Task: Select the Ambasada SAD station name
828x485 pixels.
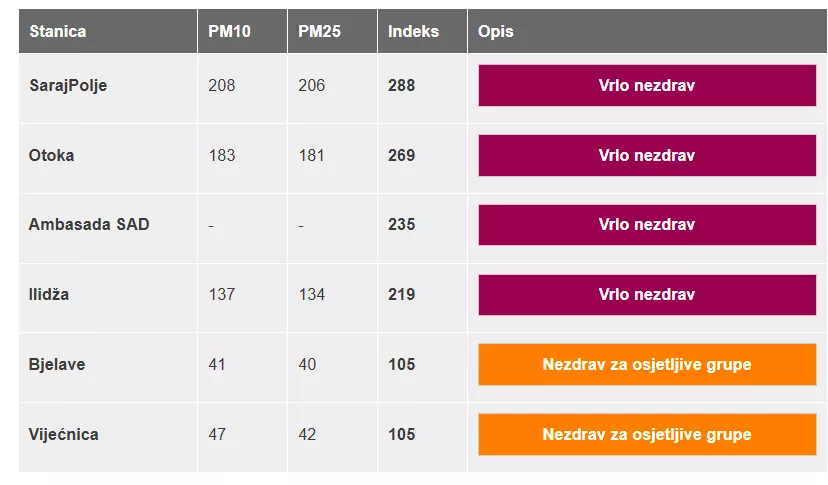Action: [89, 225]
